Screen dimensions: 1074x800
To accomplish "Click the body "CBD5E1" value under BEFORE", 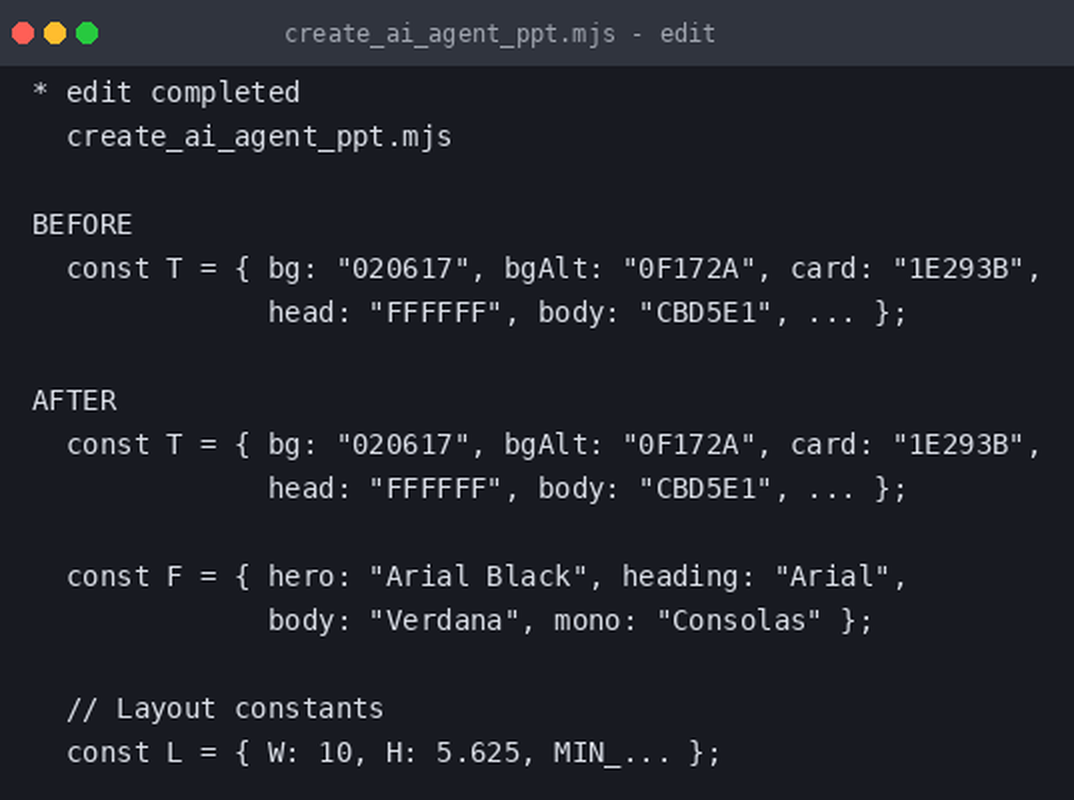I will click(x=705, y=312).
